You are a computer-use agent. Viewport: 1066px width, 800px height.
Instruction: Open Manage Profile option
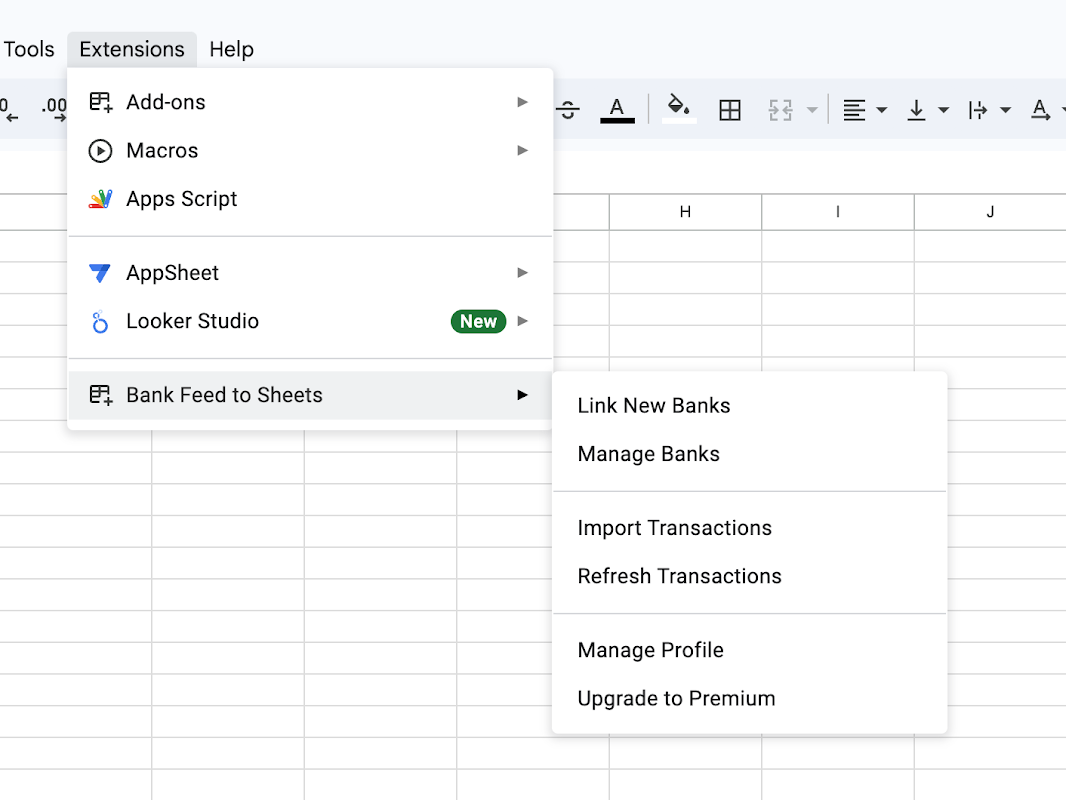[x=749, y=650]
